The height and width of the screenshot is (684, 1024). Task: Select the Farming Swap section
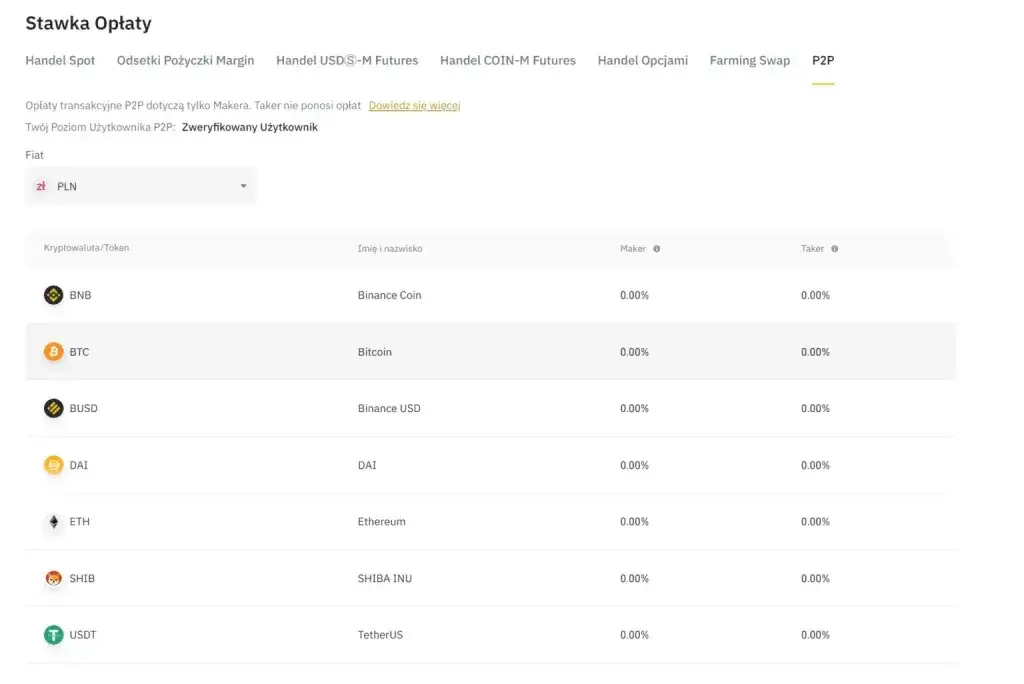tap(749, 60)
